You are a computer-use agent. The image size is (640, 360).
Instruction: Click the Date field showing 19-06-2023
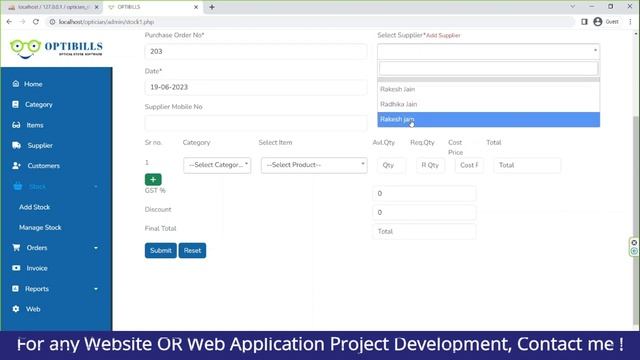(x=256, y=87)
